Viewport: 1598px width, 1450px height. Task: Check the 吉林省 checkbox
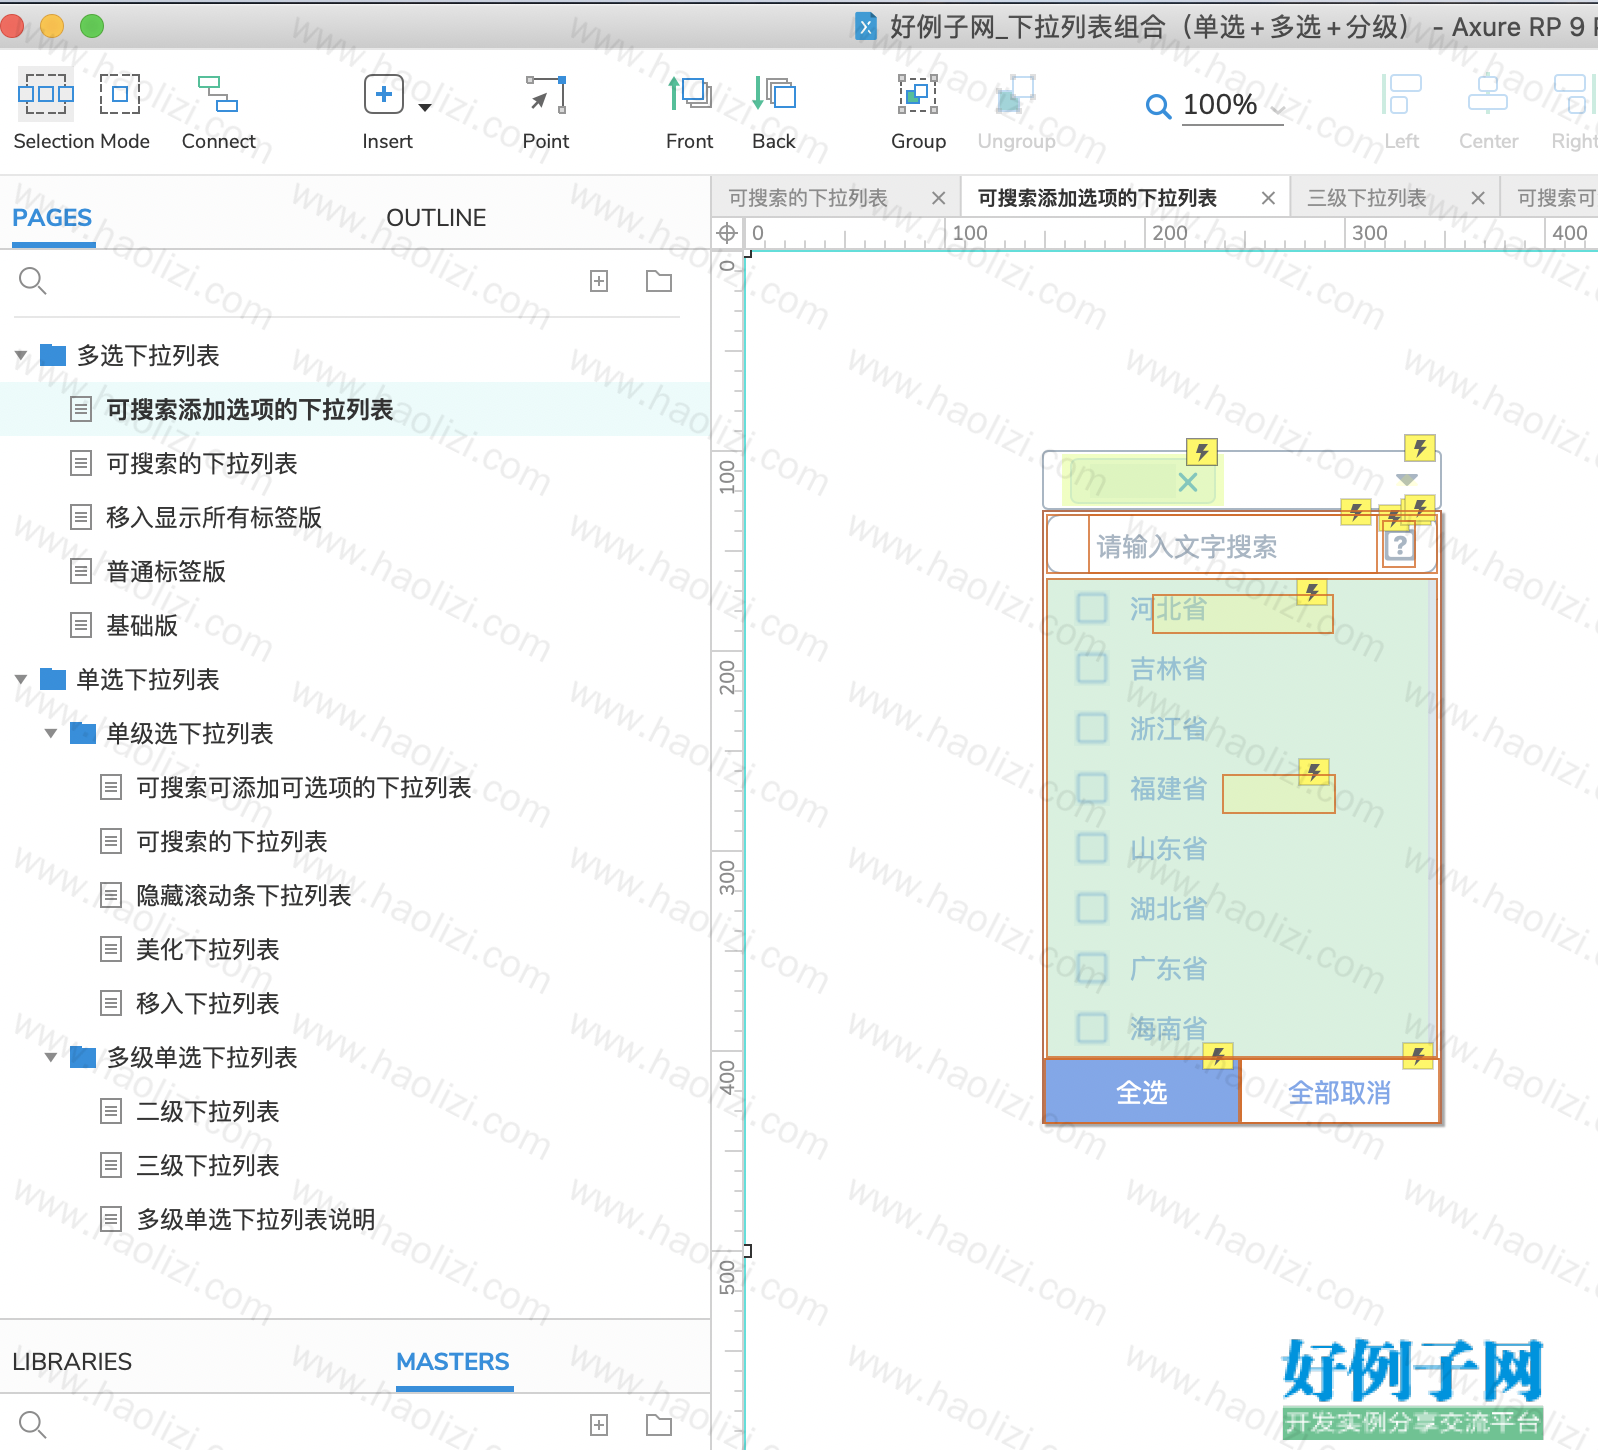(1092, 668)
